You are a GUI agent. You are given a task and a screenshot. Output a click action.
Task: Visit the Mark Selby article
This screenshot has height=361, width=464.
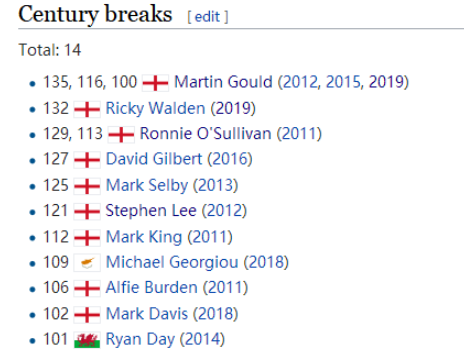click(x=147, y=185)
